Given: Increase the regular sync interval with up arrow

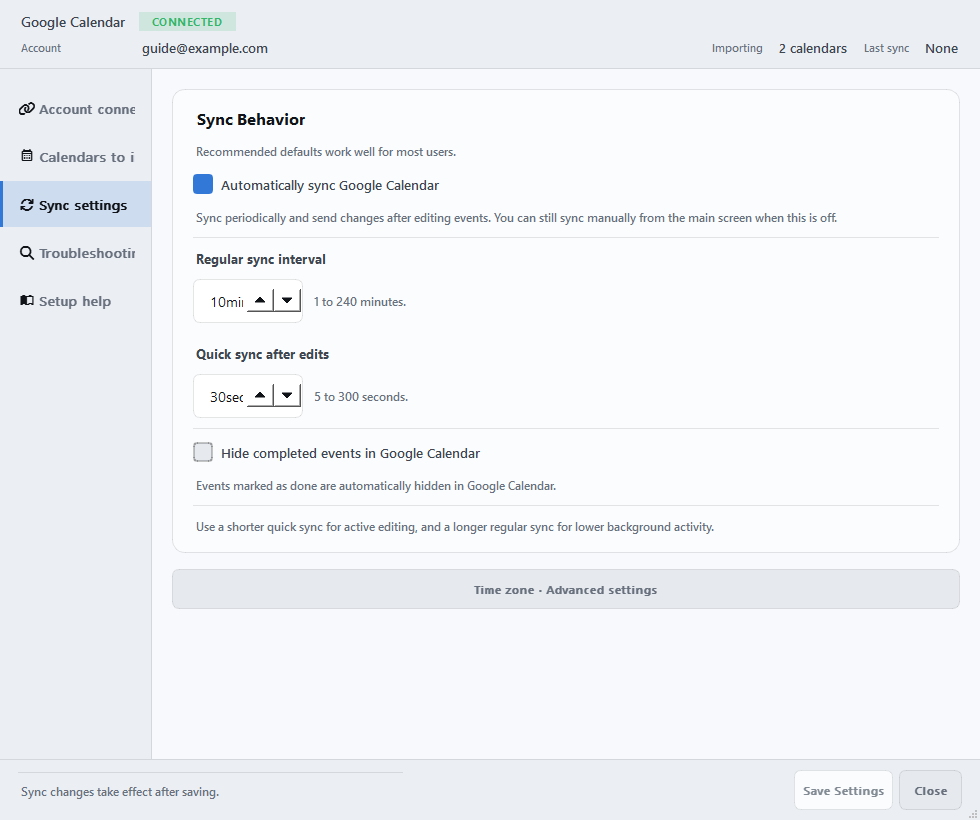Looking at the screenshot, I should pyautogui.click(x=260, y=301).
